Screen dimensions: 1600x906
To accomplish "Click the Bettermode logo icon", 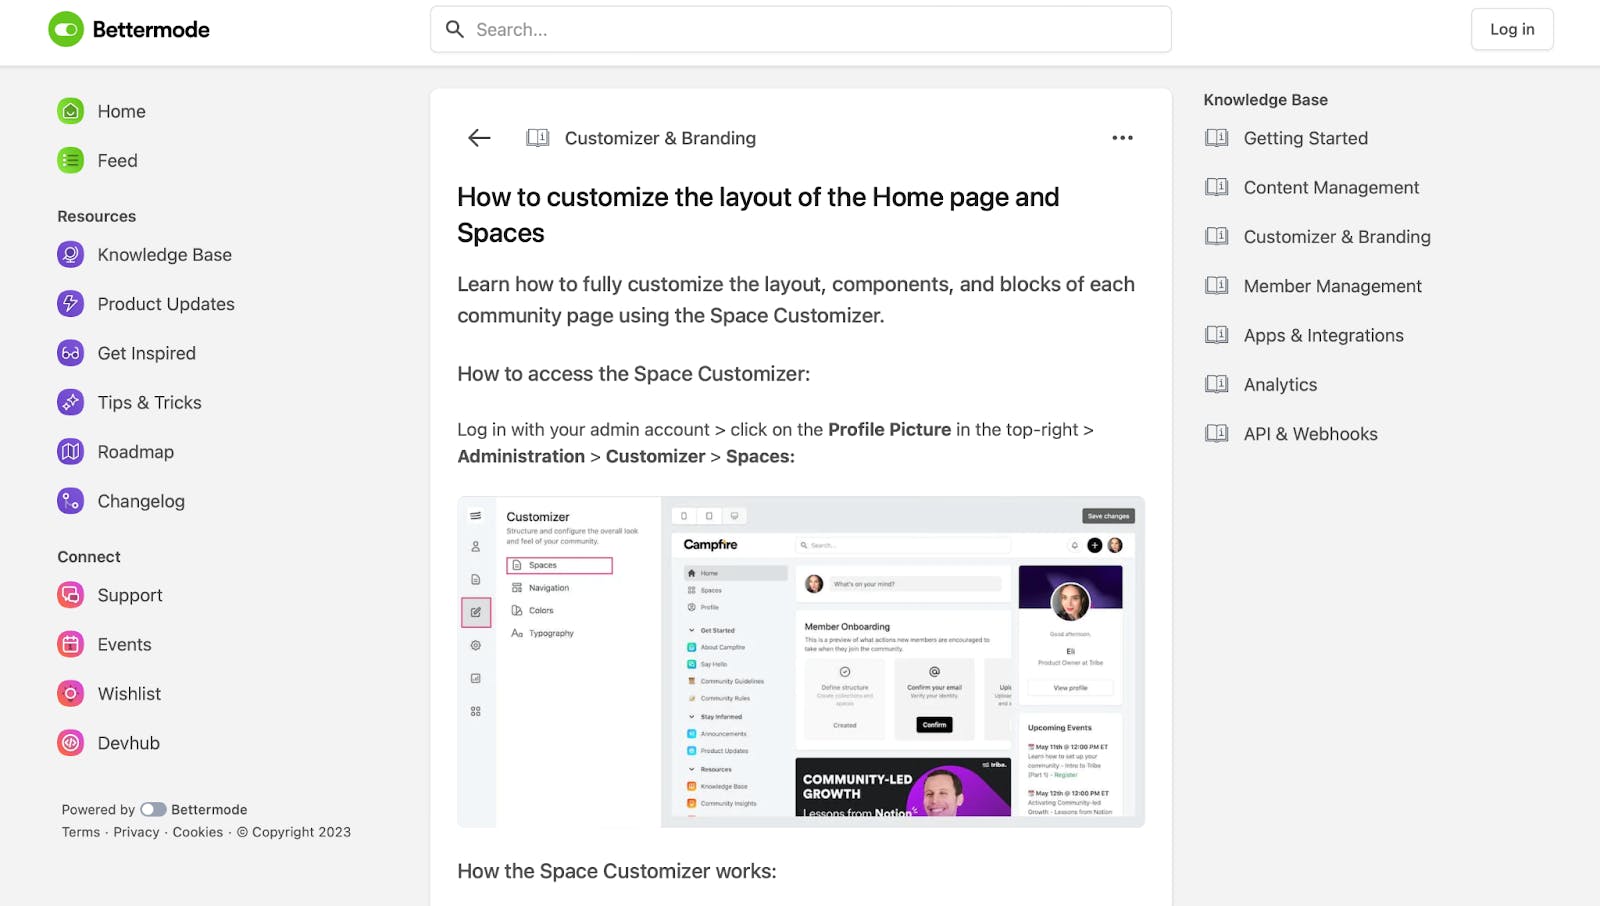I will (x=66, y=30).
